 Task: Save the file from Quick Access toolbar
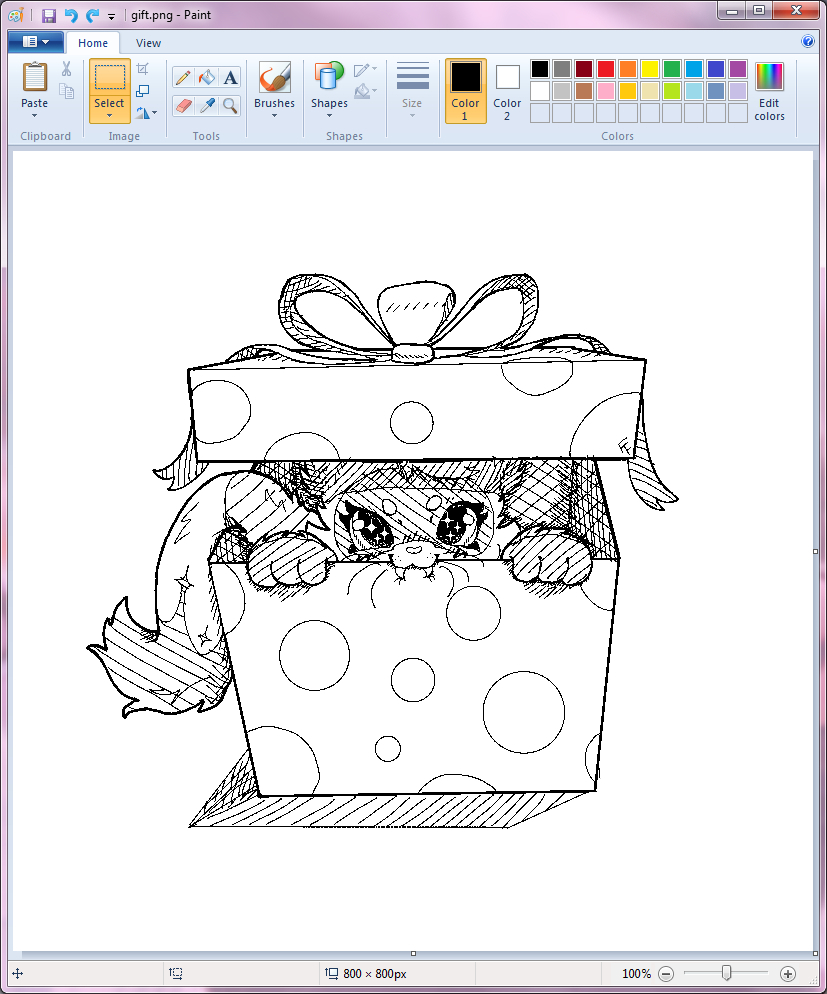(x=48, y=15)
